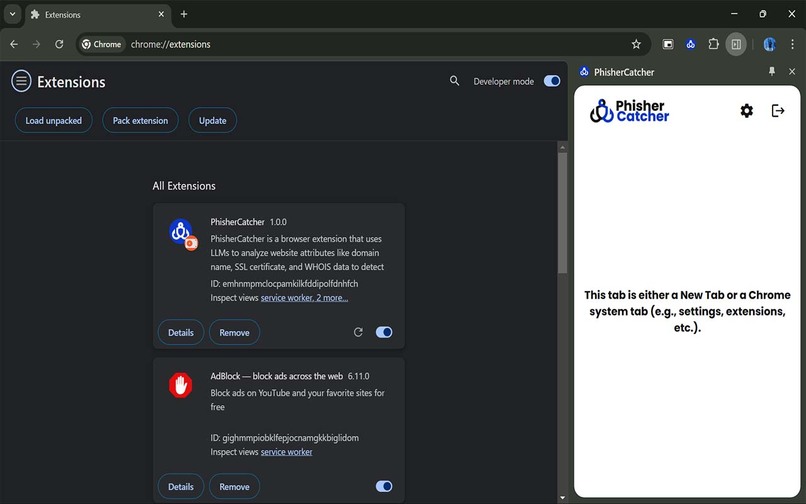Click the PhisherCatcher extension card icon
806x504 pixels.
click(182, 234)
